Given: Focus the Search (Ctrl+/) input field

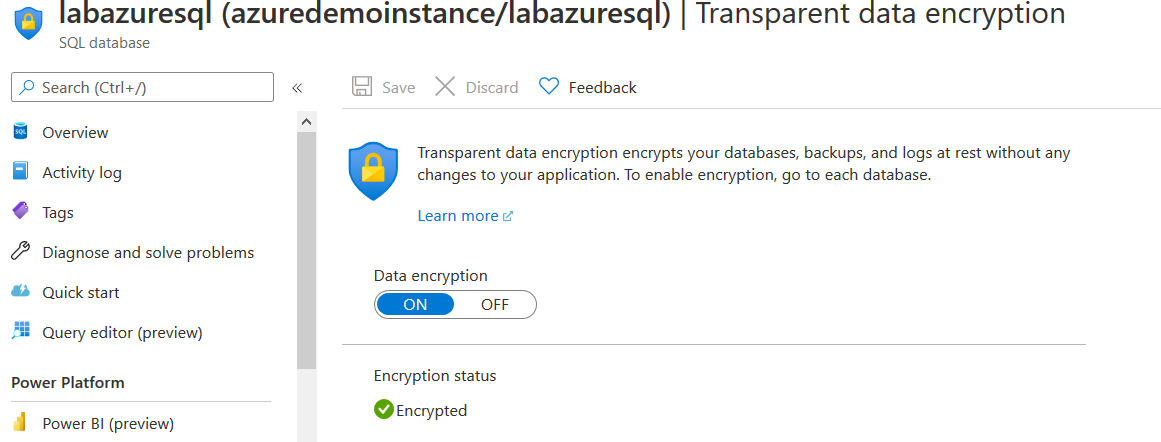Looking at the screenshot, I should point(150,87).
